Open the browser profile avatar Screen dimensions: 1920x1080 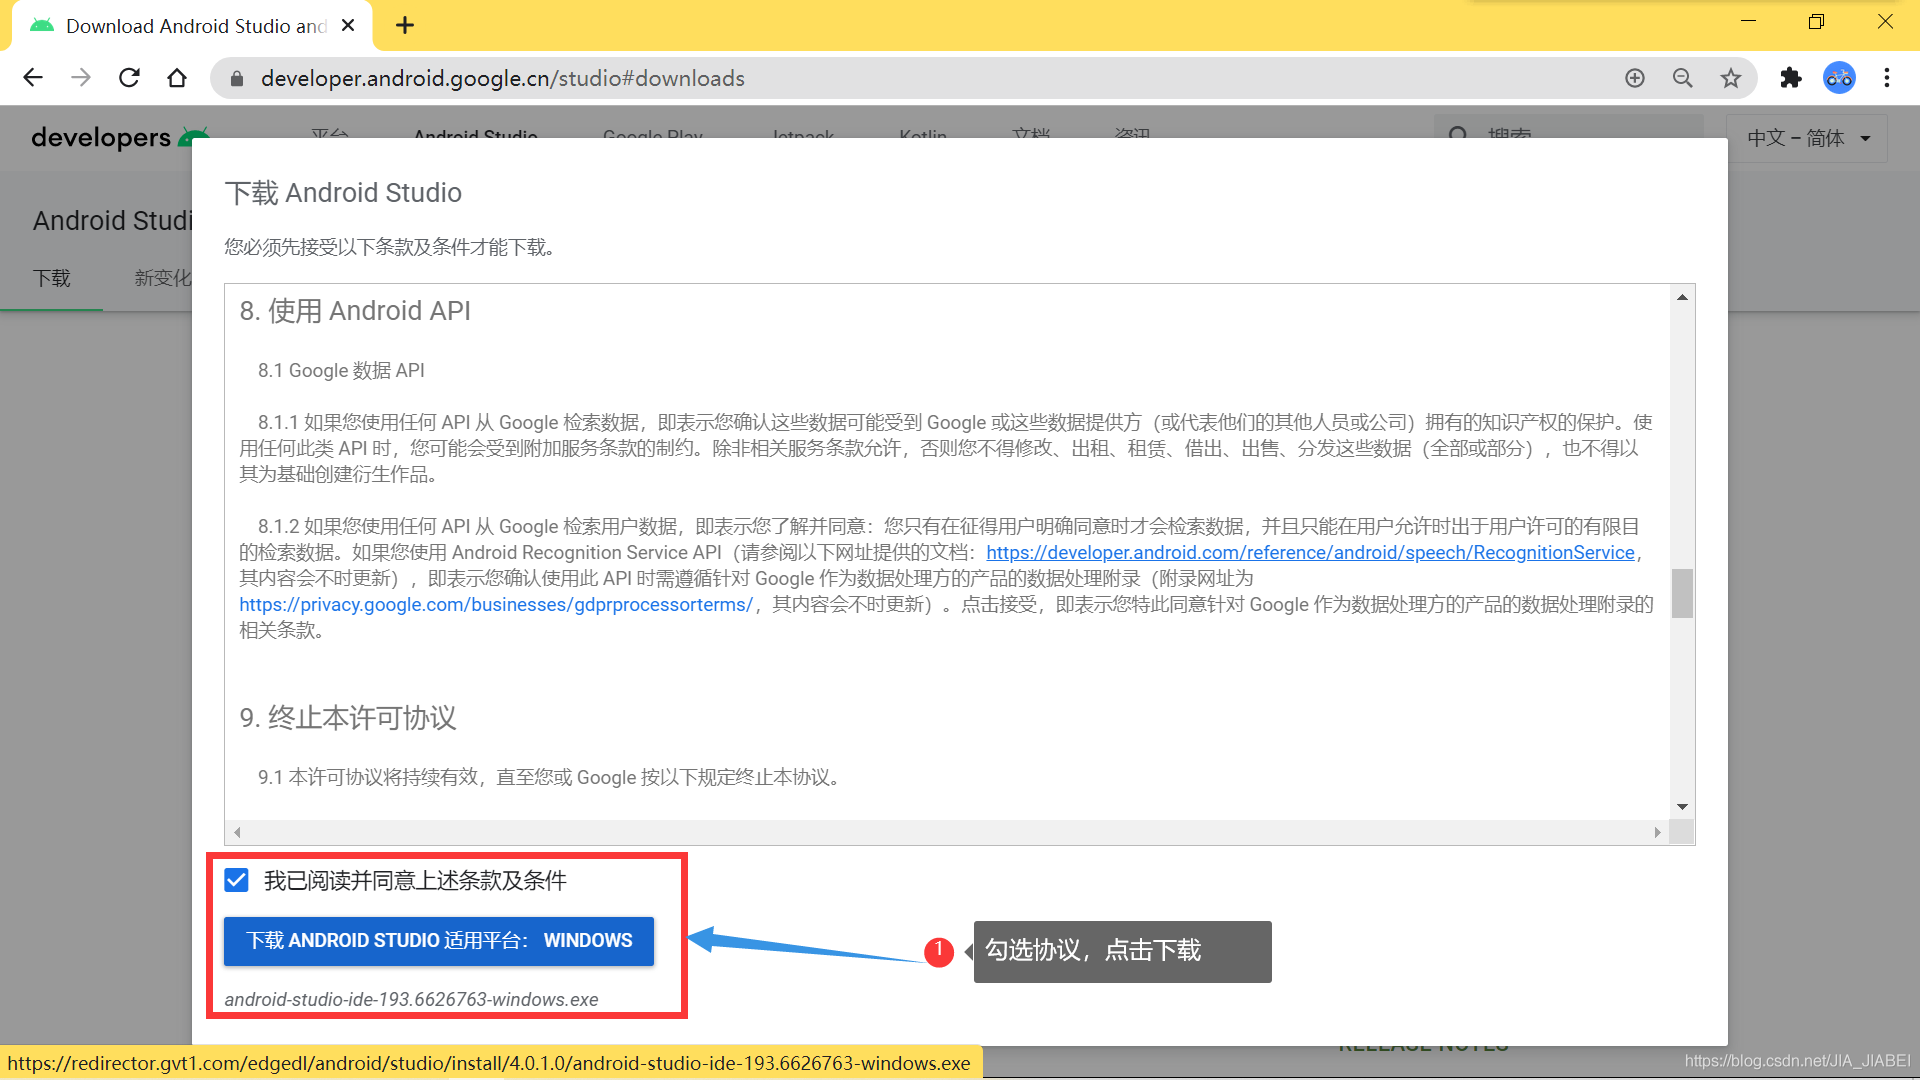(1839, 78)
